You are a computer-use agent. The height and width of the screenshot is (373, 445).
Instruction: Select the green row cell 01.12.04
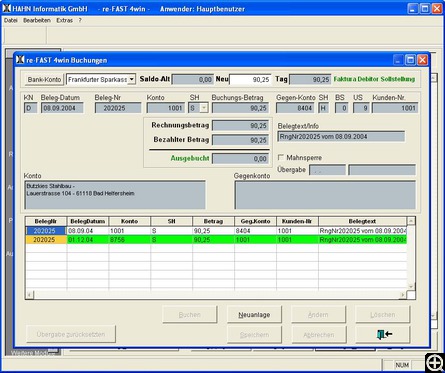tap(88, 240)
